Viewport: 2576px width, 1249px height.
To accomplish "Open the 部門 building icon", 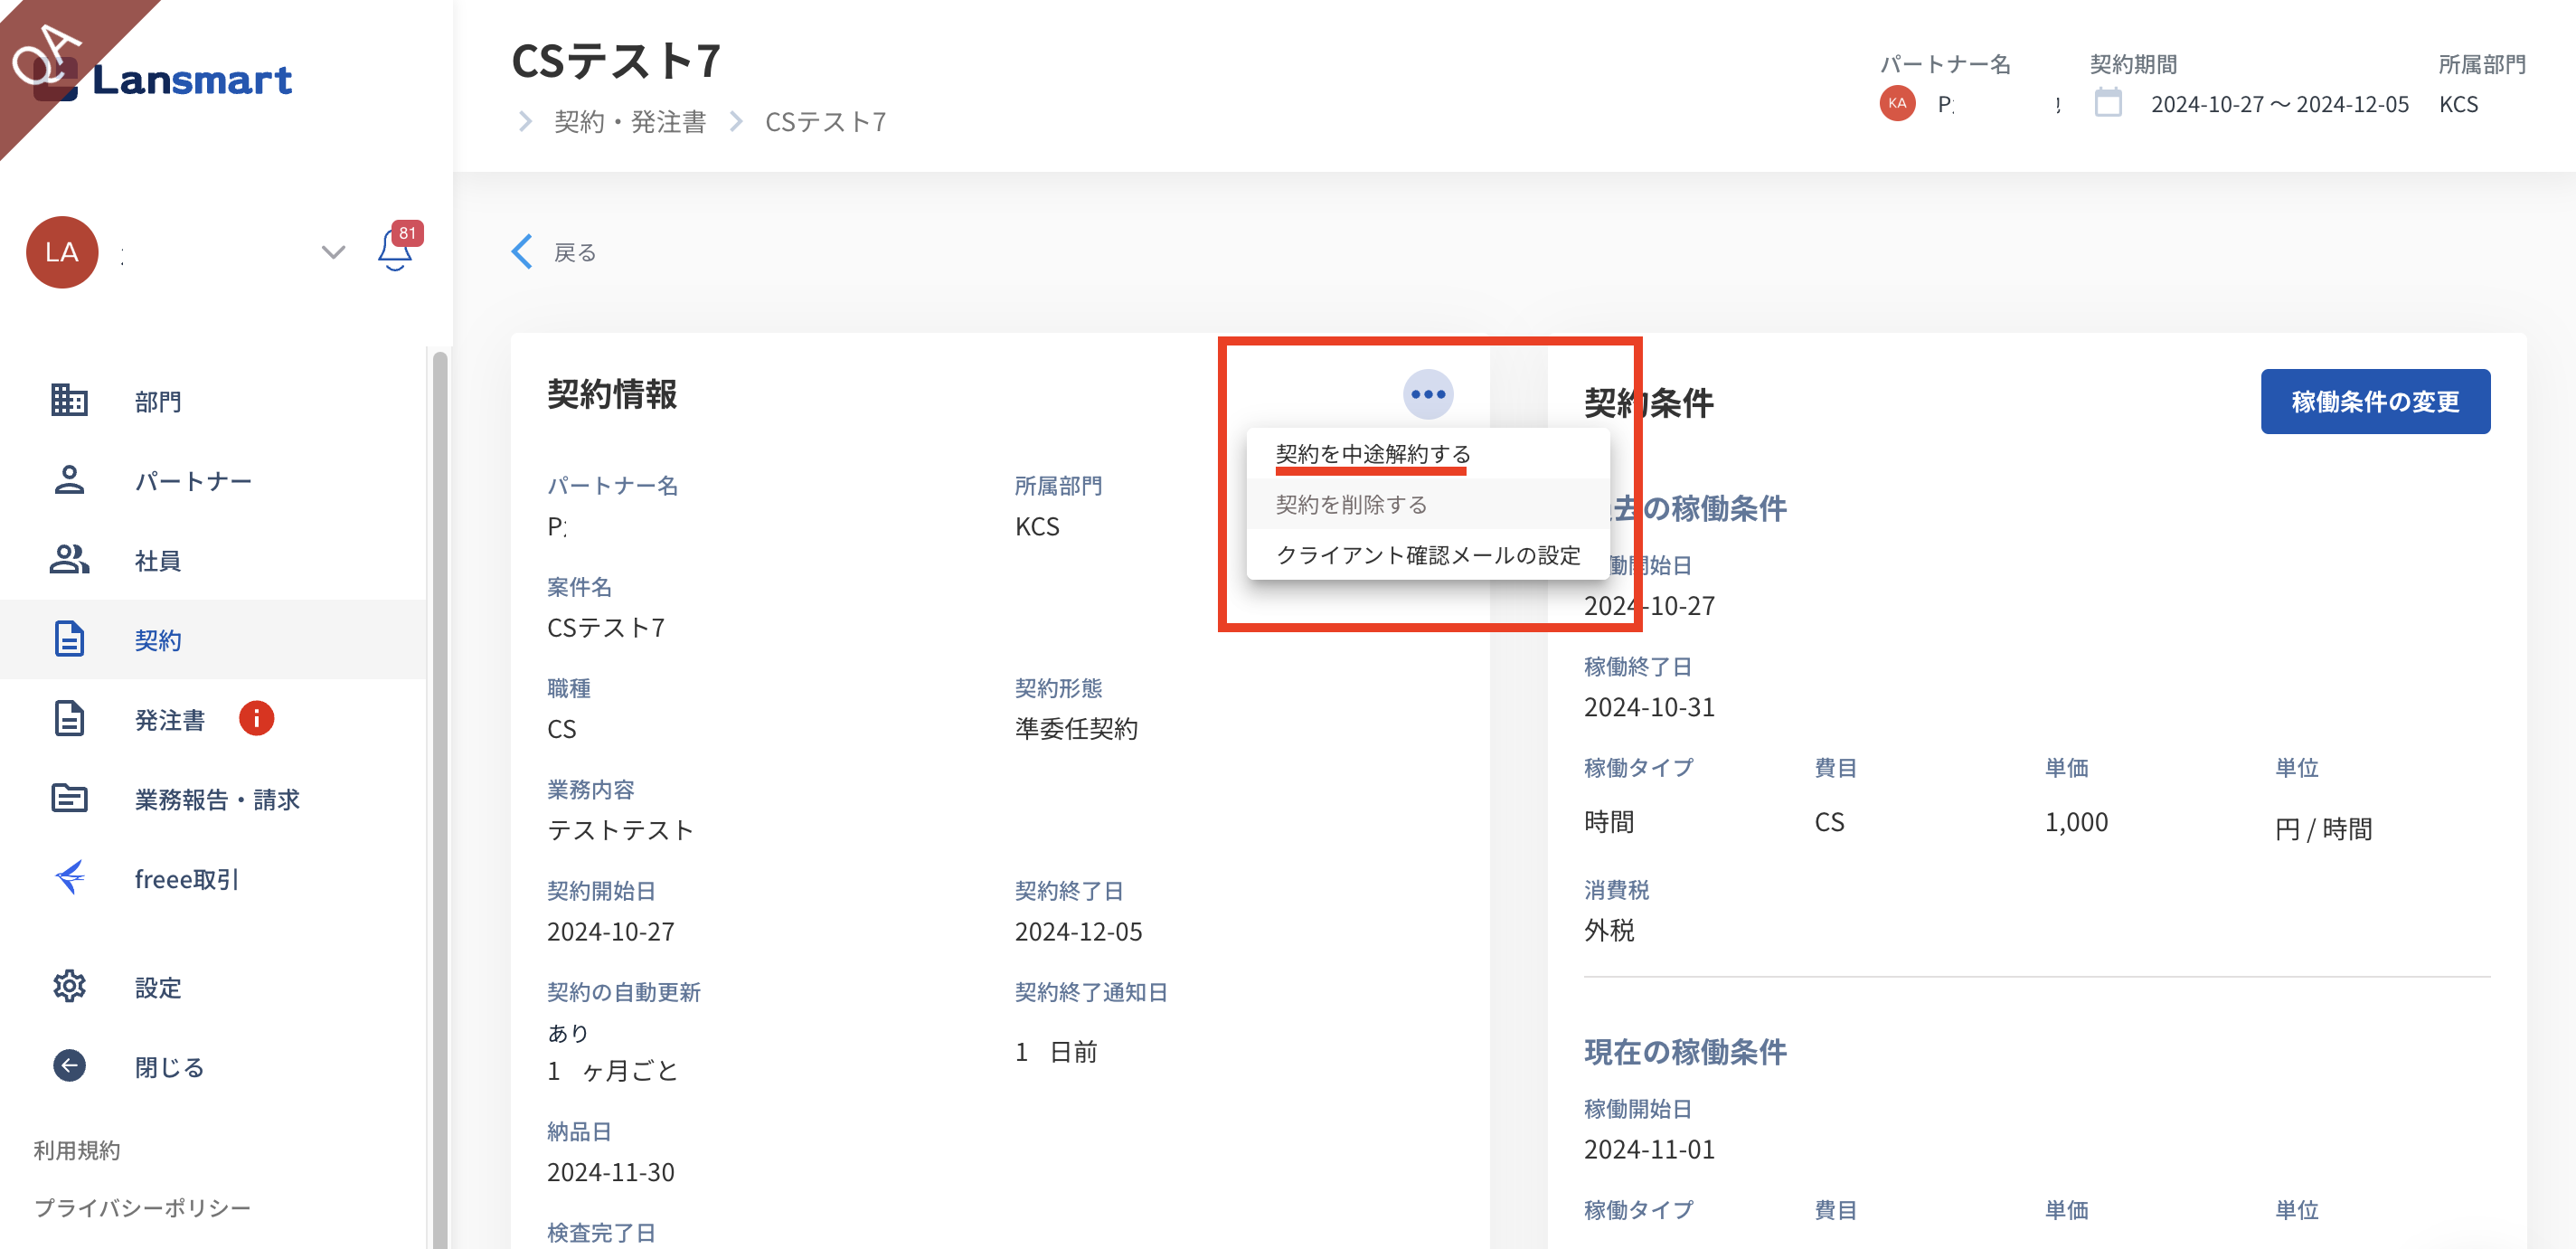I will click(69, 400).
